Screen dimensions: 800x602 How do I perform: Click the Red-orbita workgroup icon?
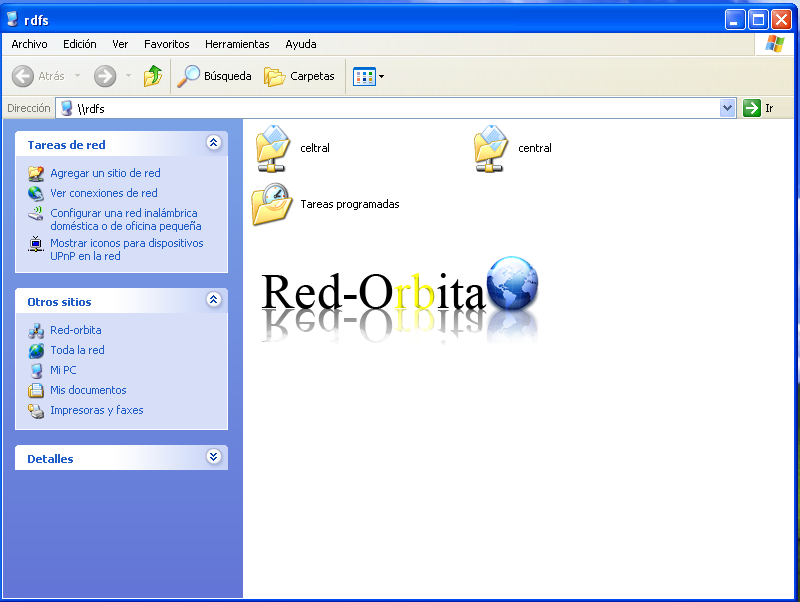point(36,331)
